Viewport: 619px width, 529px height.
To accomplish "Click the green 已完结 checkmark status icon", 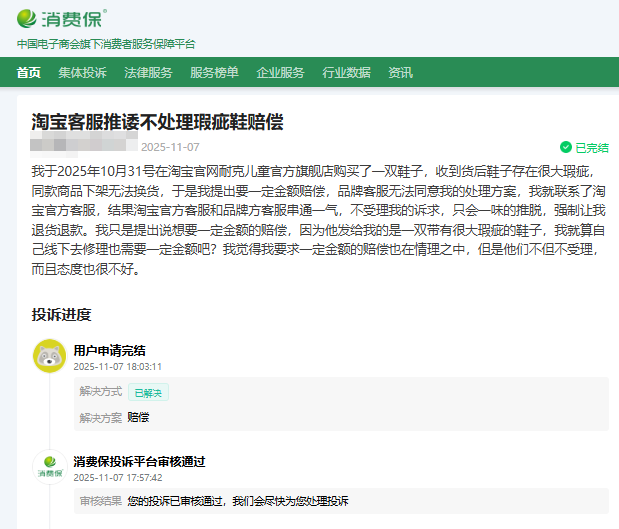I will tap(566, 147).
